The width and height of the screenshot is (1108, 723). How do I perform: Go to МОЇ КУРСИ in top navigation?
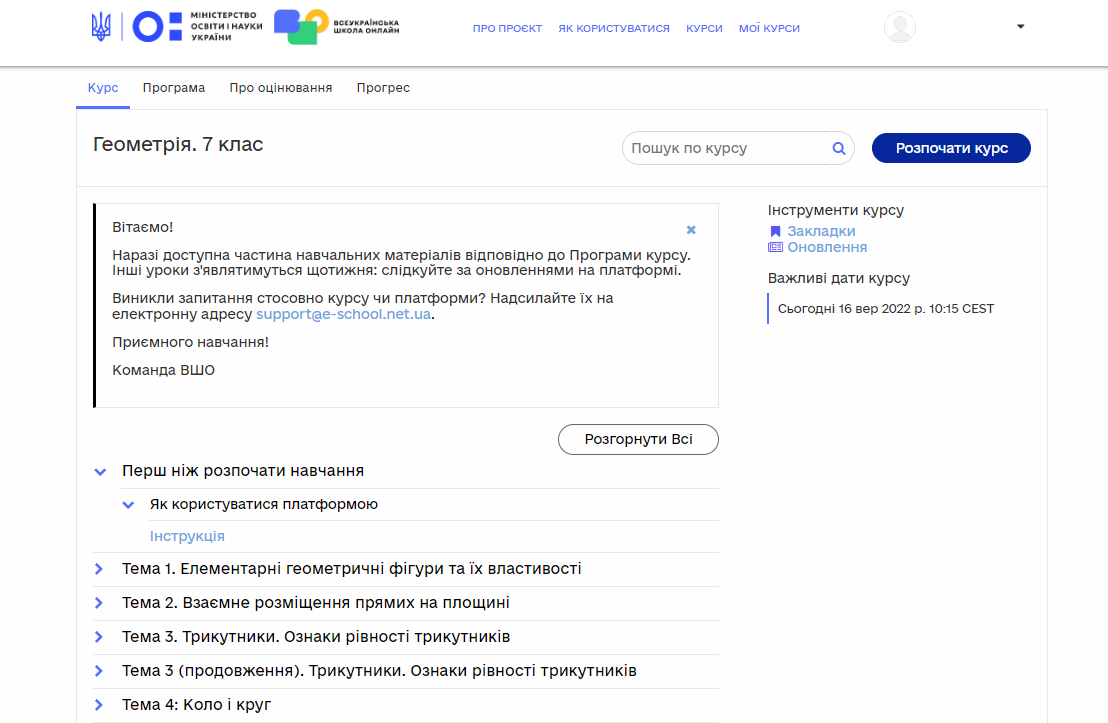pyautogui.click(x=770, y=28)
